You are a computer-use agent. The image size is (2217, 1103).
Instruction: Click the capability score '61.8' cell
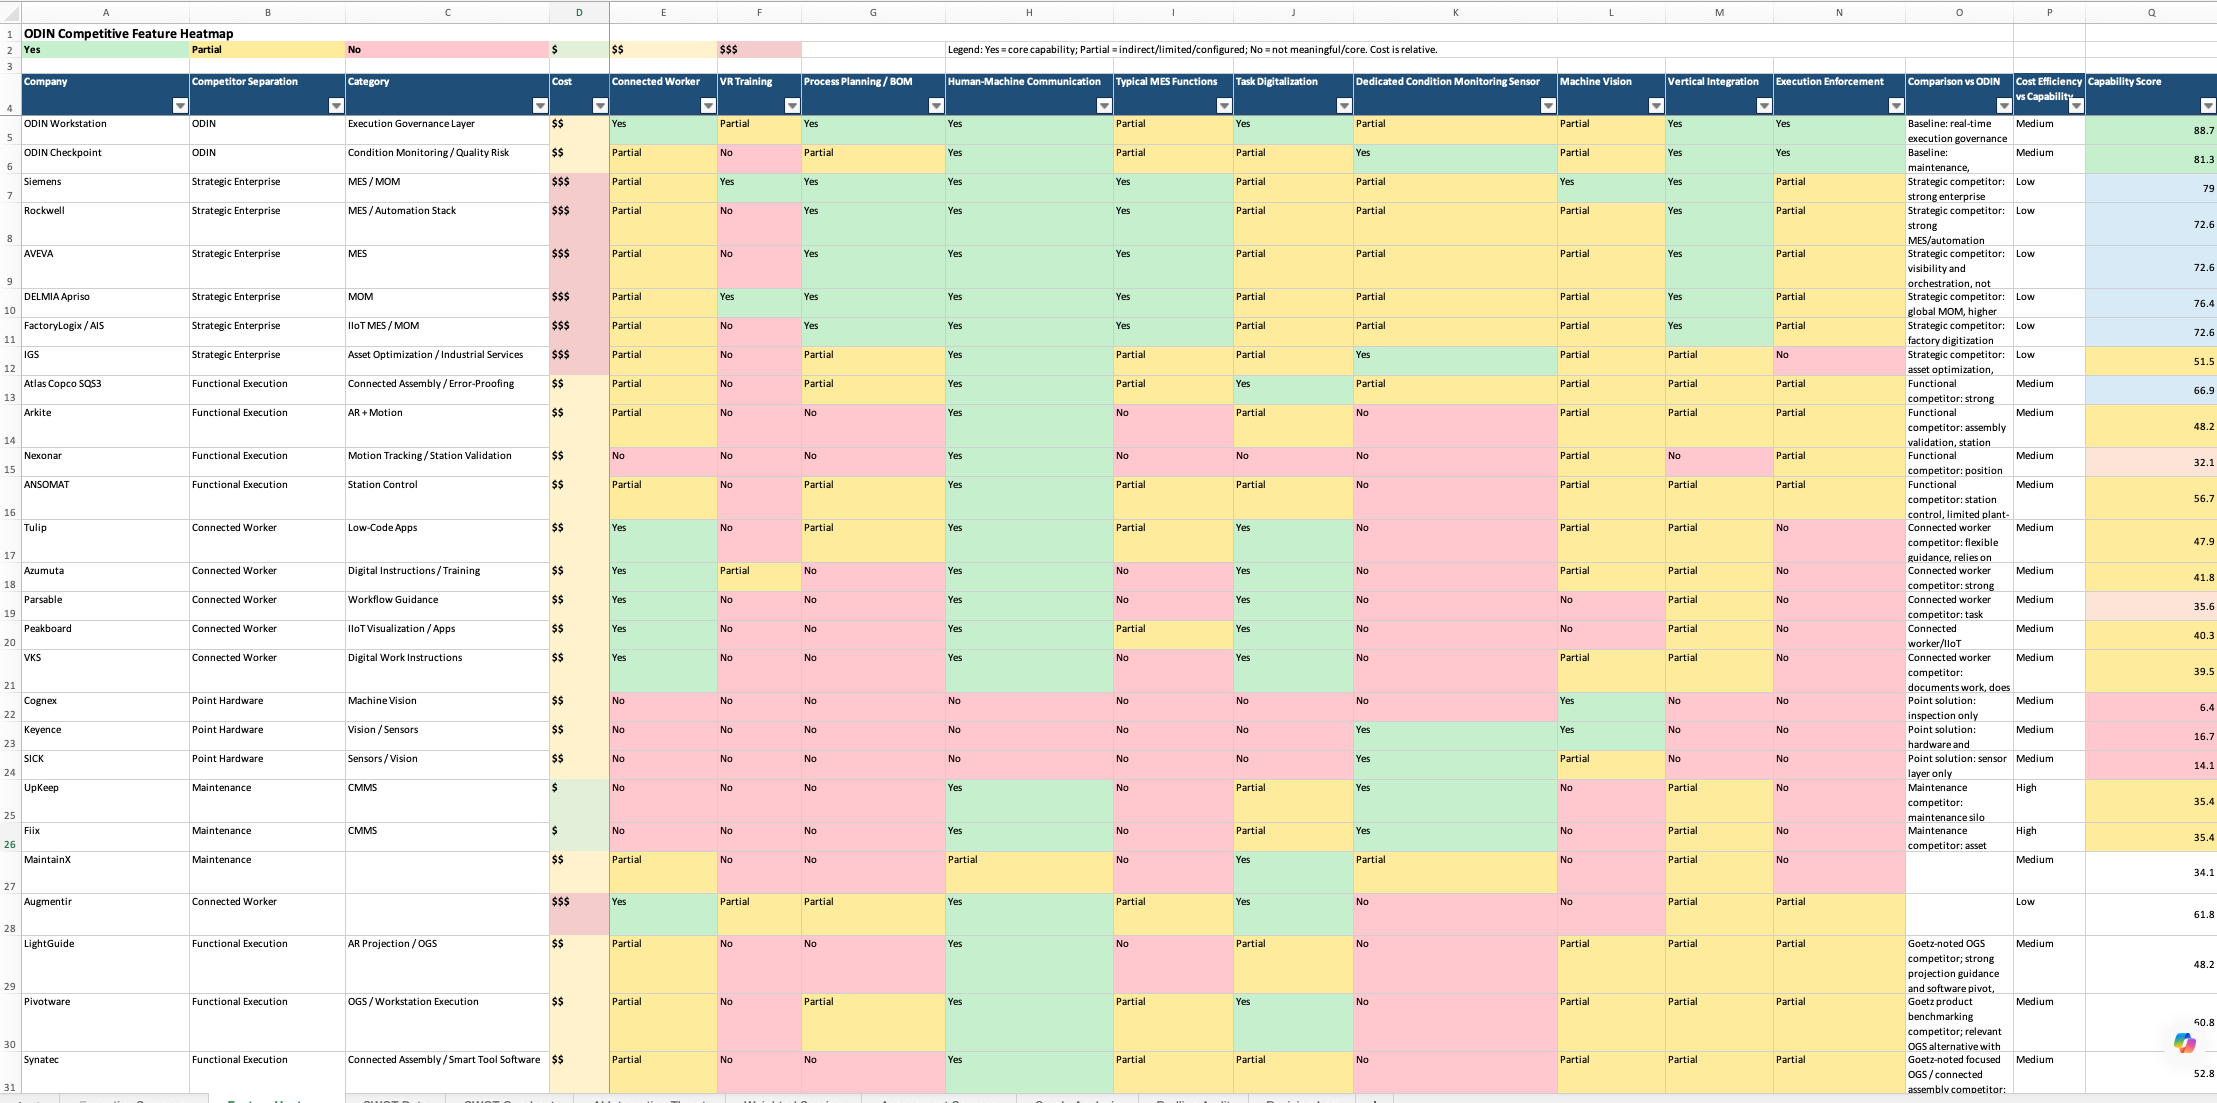pos(2150,915)
